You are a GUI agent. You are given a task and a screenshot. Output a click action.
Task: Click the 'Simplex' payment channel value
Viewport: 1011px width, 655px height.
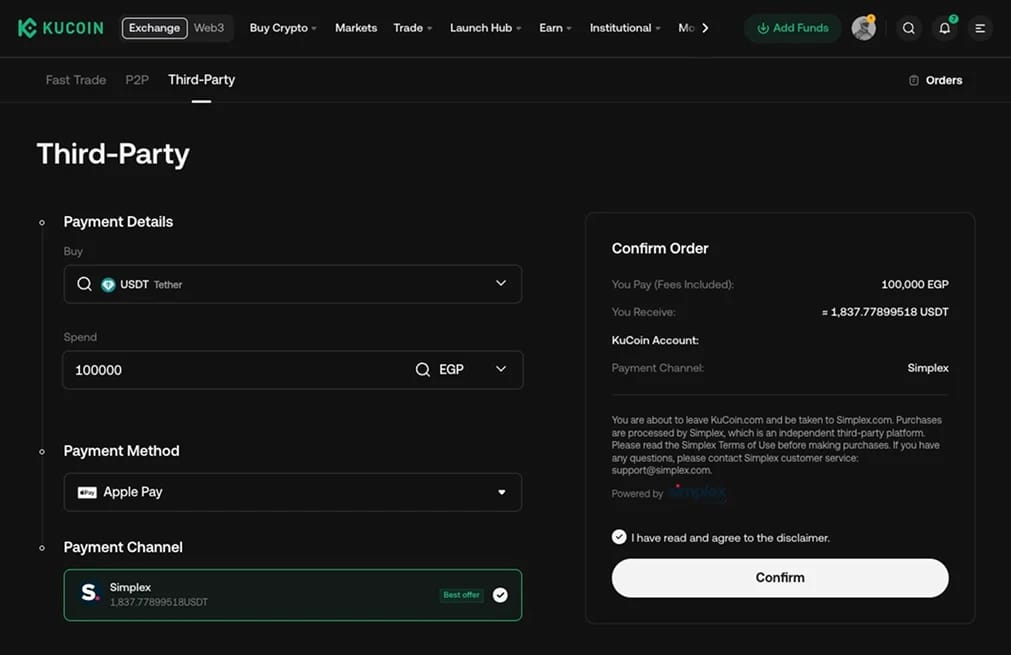click(928, 368)
